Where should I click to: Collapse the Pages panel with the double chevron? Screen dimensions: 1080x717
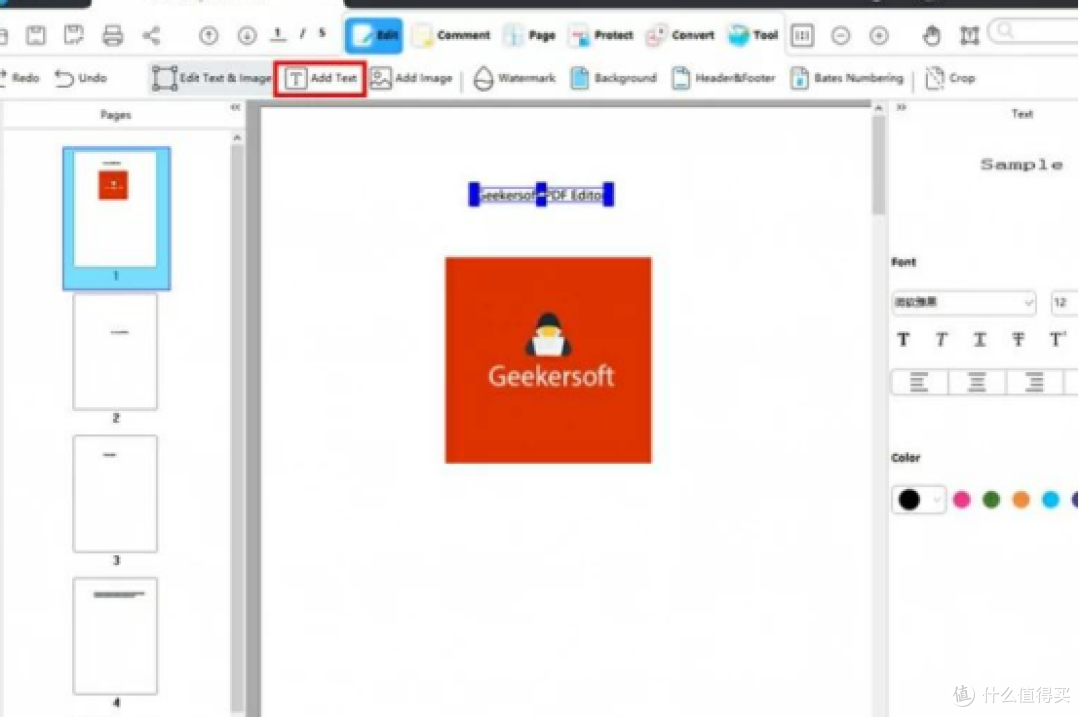236,107
